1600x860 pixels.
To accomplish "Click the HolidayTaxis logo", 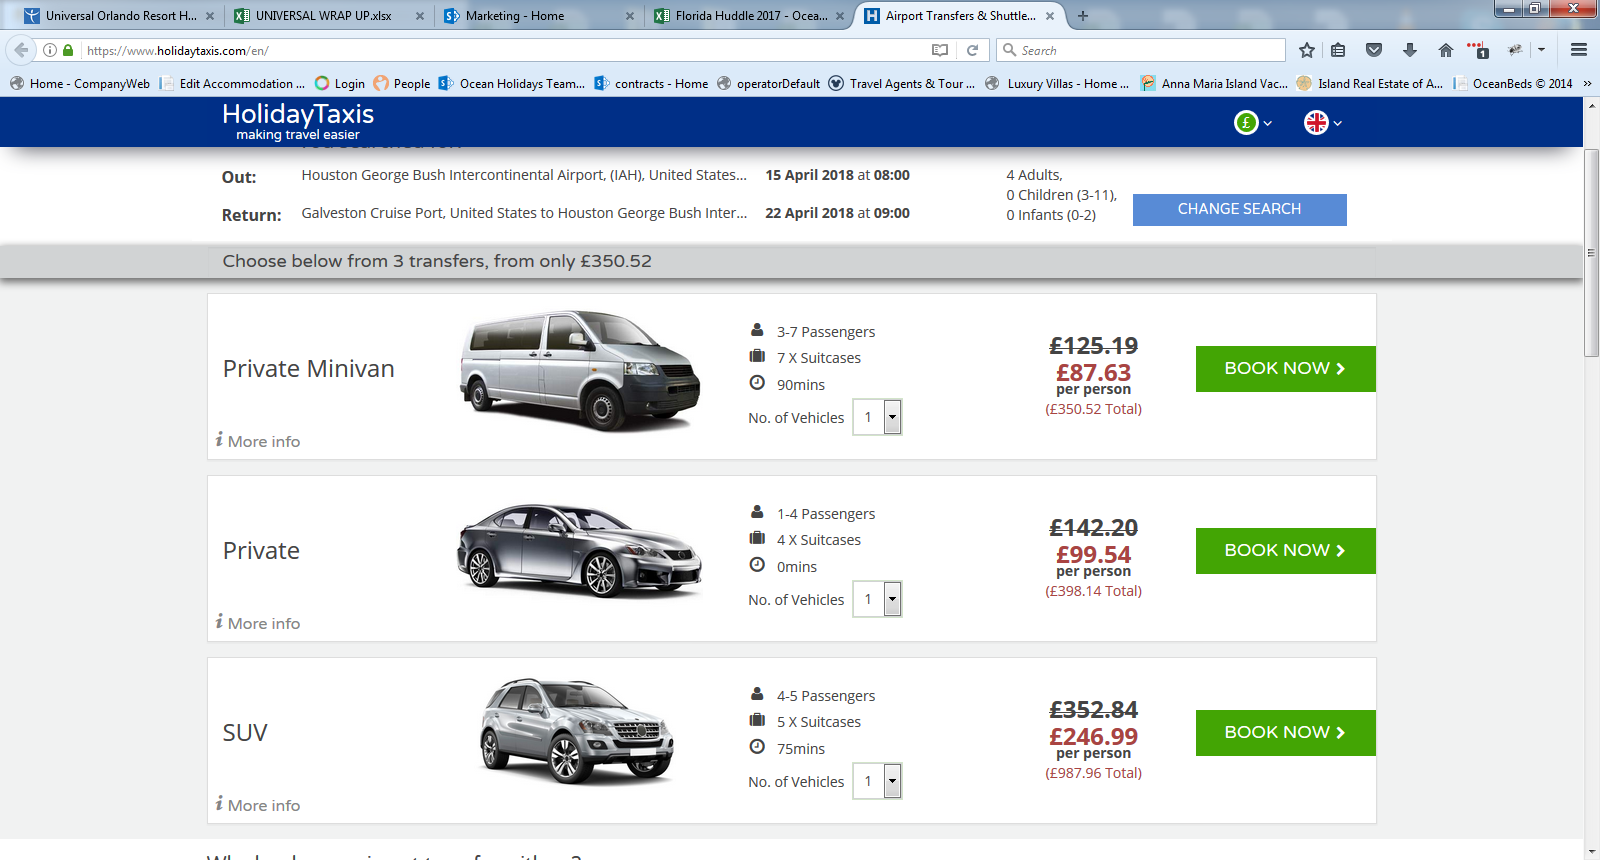I will click(x=298, y=122).
